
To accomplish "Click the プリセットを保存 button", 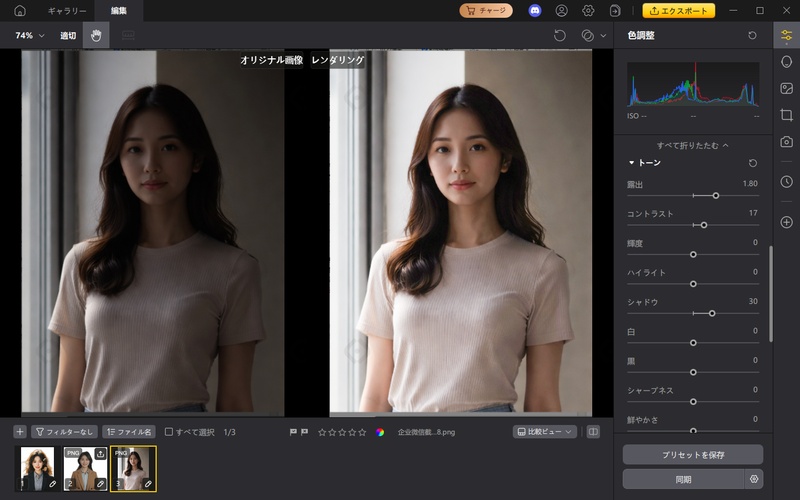I will (692, 454).
